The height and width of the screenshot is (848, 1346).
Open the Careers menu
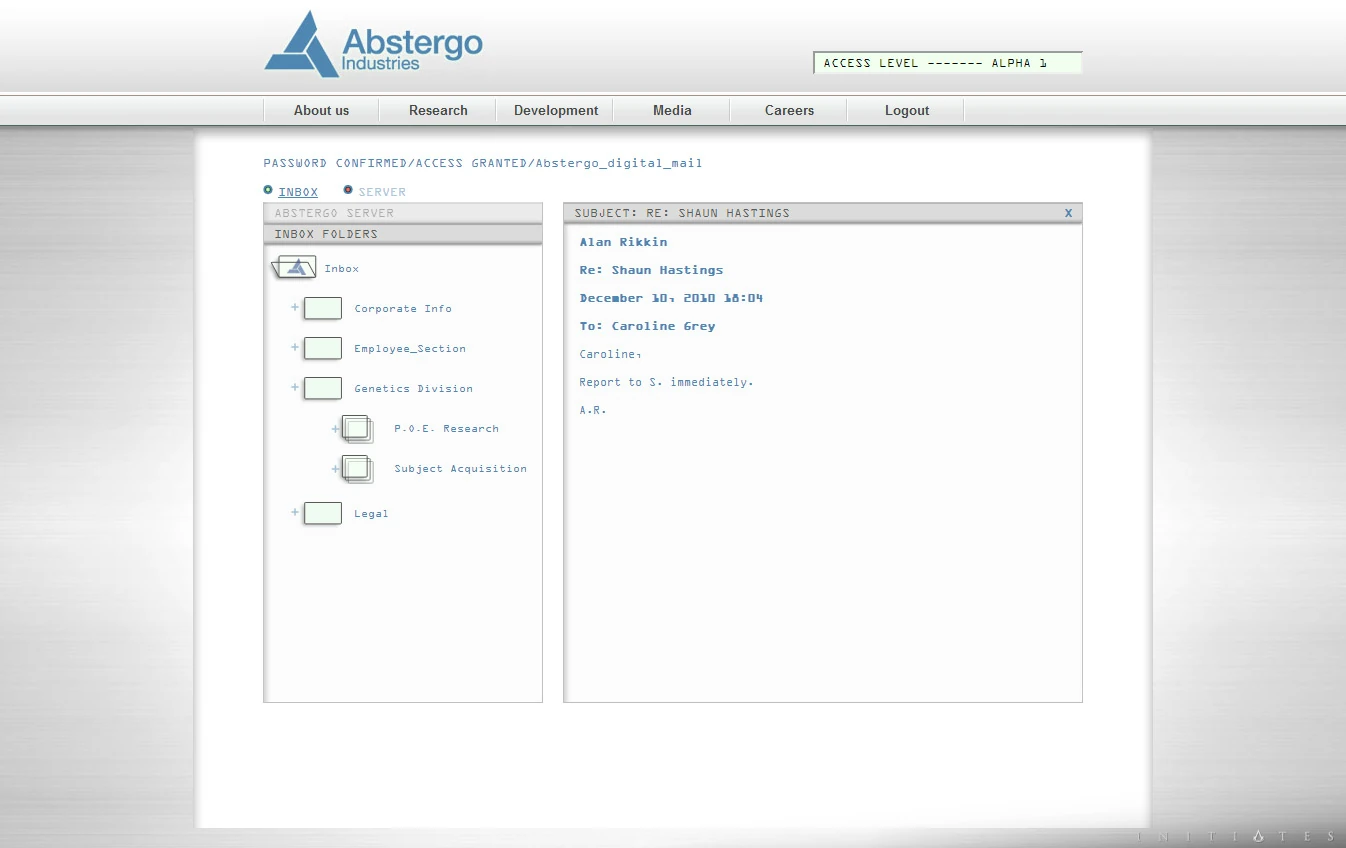pos(789,110)
